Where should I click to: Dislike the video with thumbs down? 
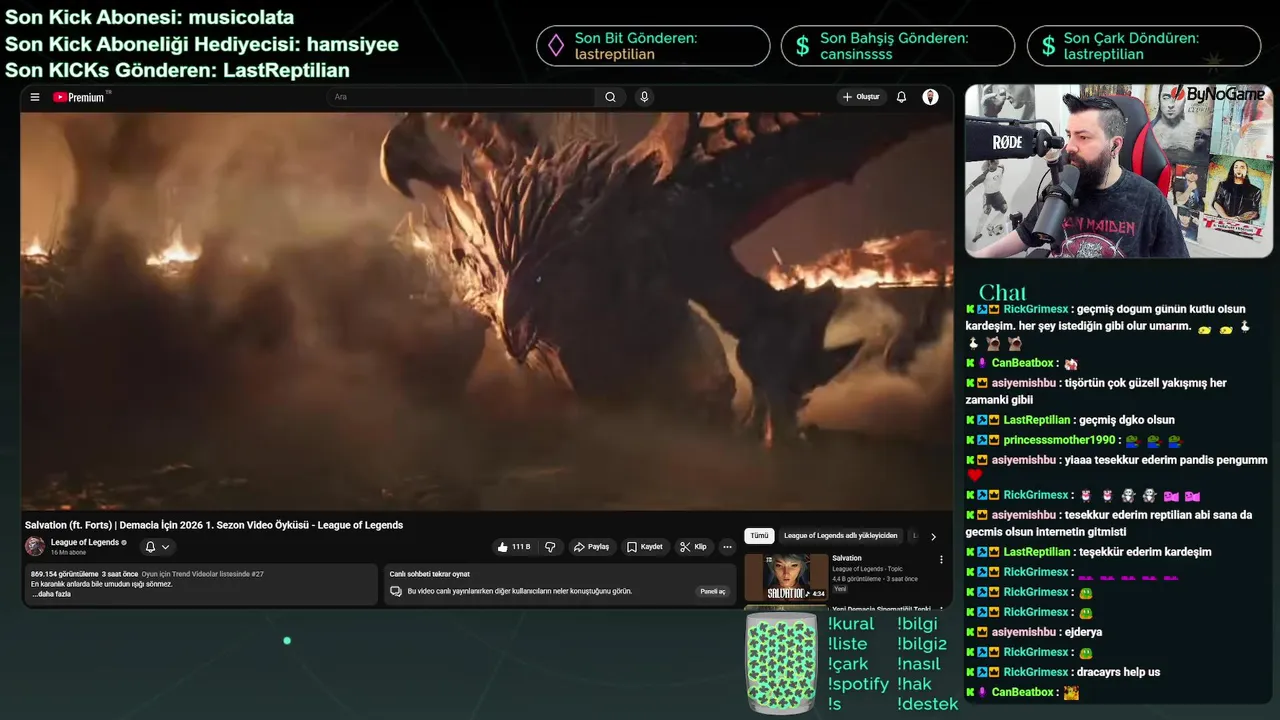(550, 547)
